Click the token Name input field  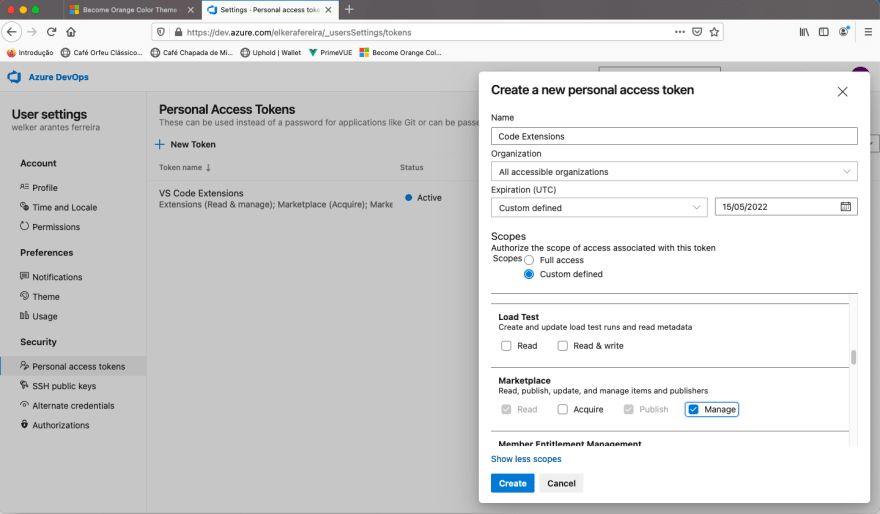pos(674,136)
